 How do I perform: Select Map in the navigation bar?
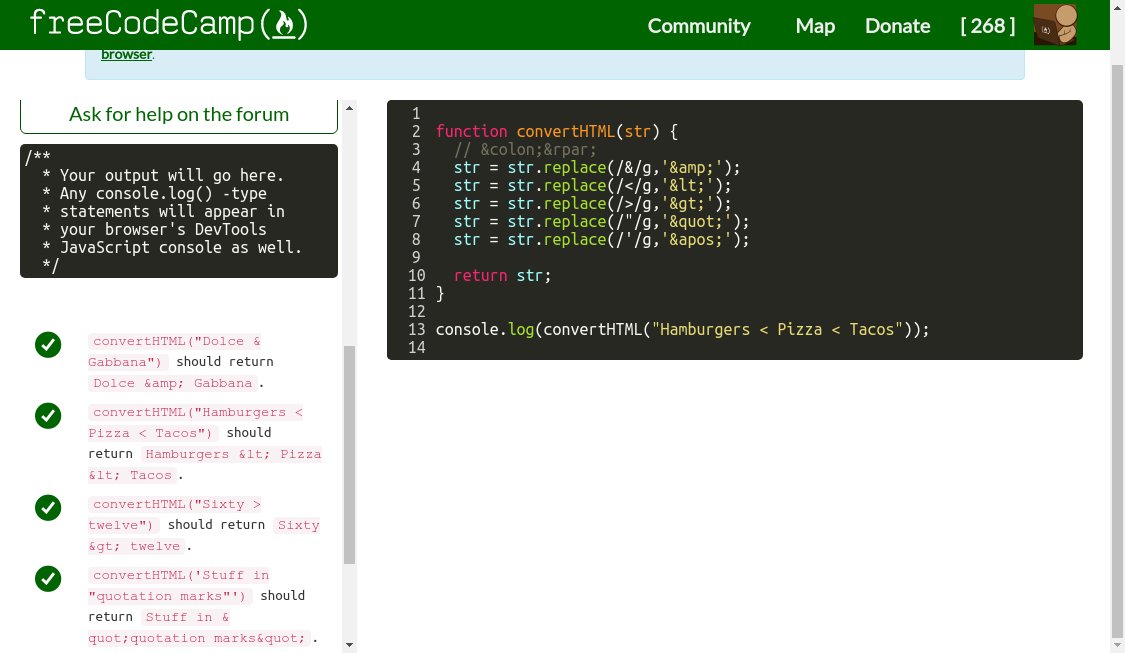click(815, 26)
